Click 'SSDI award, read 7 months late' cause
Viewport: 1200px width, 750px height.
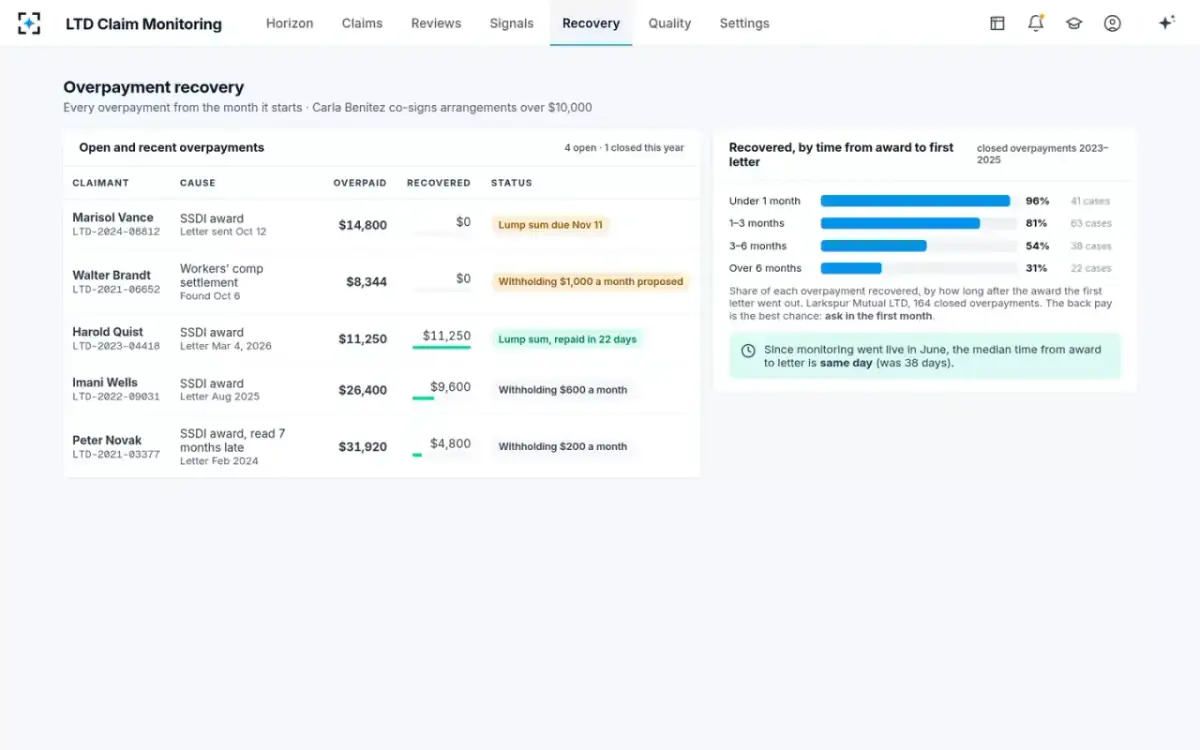(x=232, y=440)
